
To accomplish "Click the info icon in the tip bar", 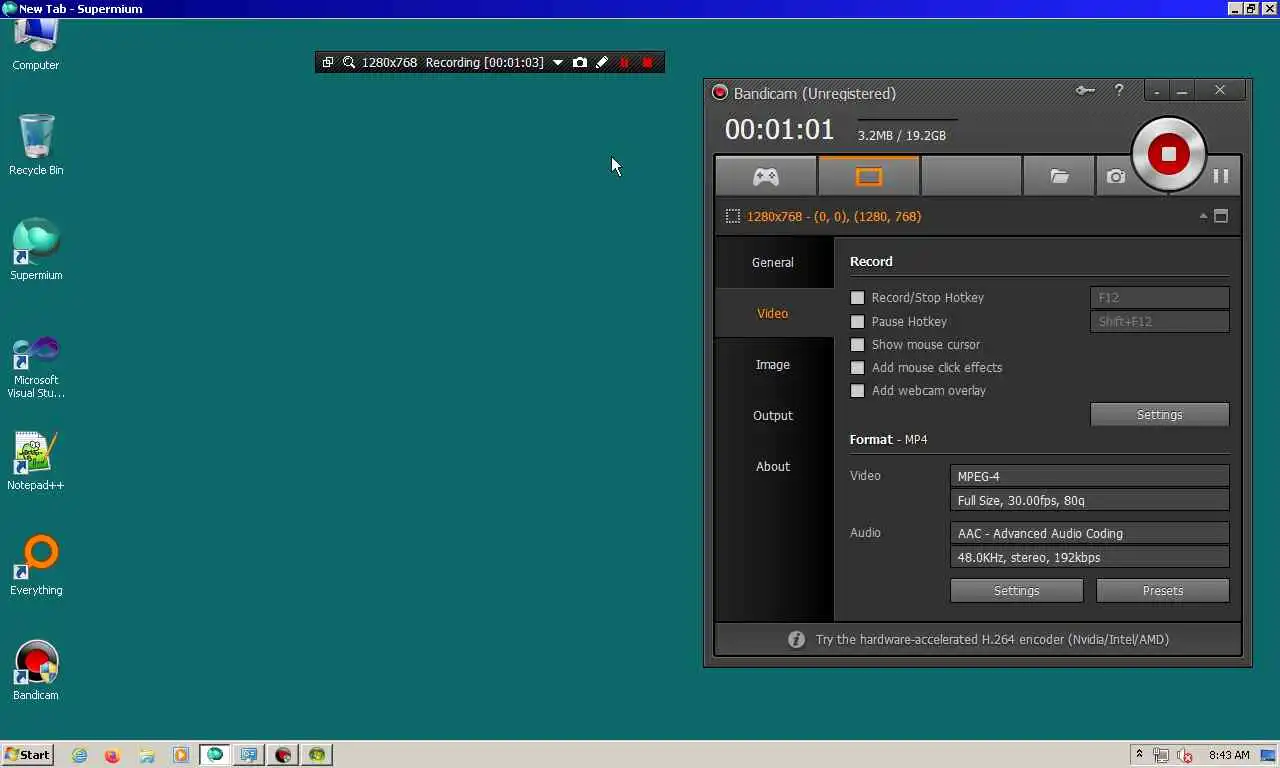I will point(796,639).
